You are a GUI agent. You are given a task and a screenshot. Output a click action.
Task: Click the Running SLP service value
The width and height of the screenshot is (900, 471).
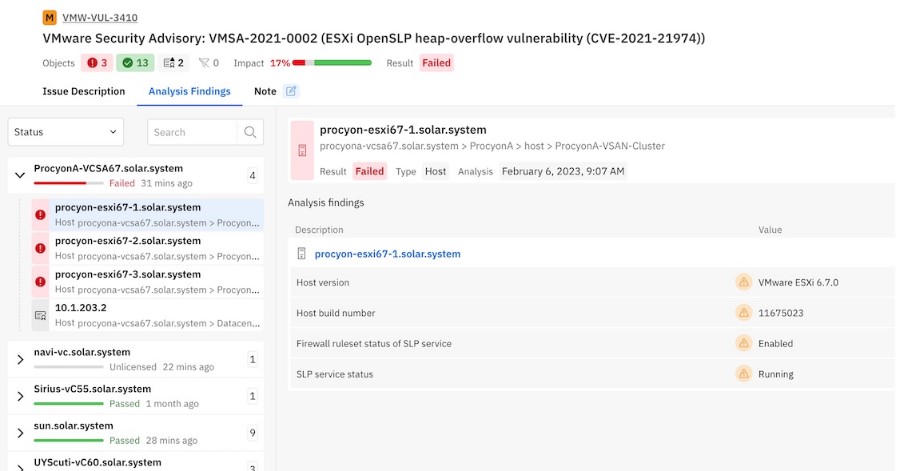tap(775, 374)
